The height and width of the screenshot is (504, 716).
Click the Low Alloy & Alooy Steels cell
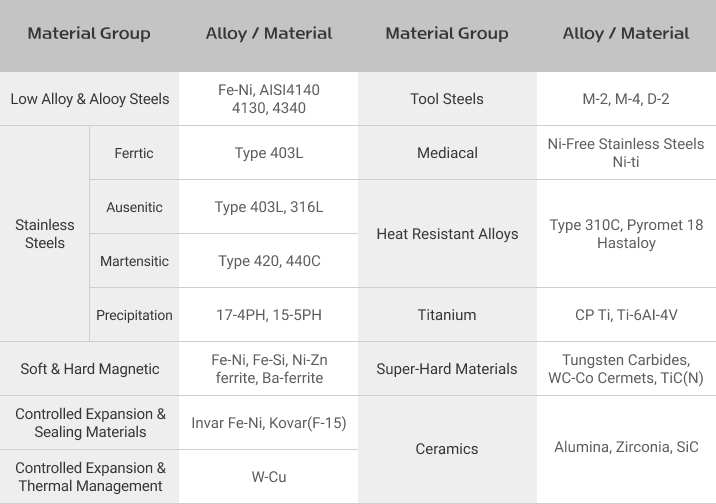point(90,99)
